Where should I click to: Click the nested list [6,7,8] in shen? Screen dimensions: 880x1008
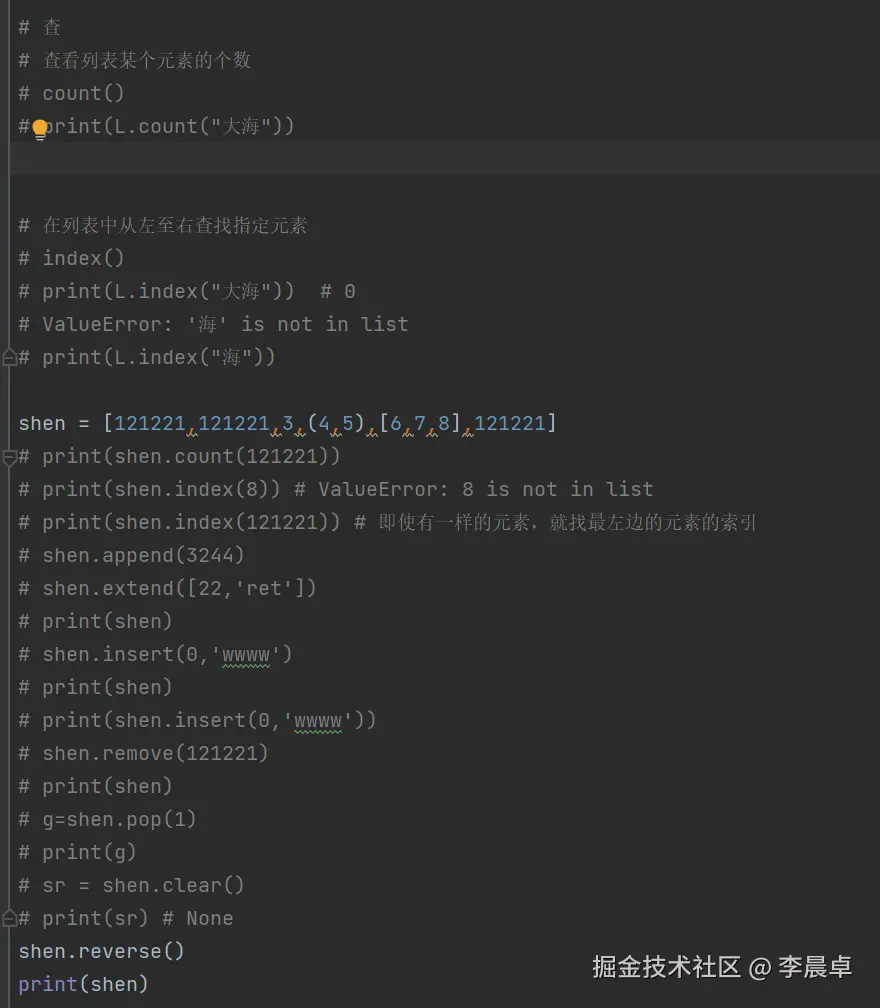tap(419, 423)
